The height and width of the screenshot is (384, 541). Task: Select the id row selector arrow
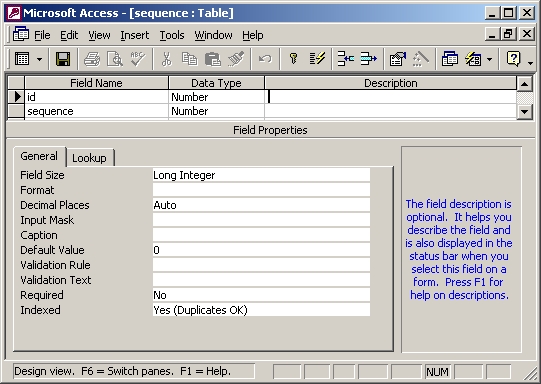(16, 97)
